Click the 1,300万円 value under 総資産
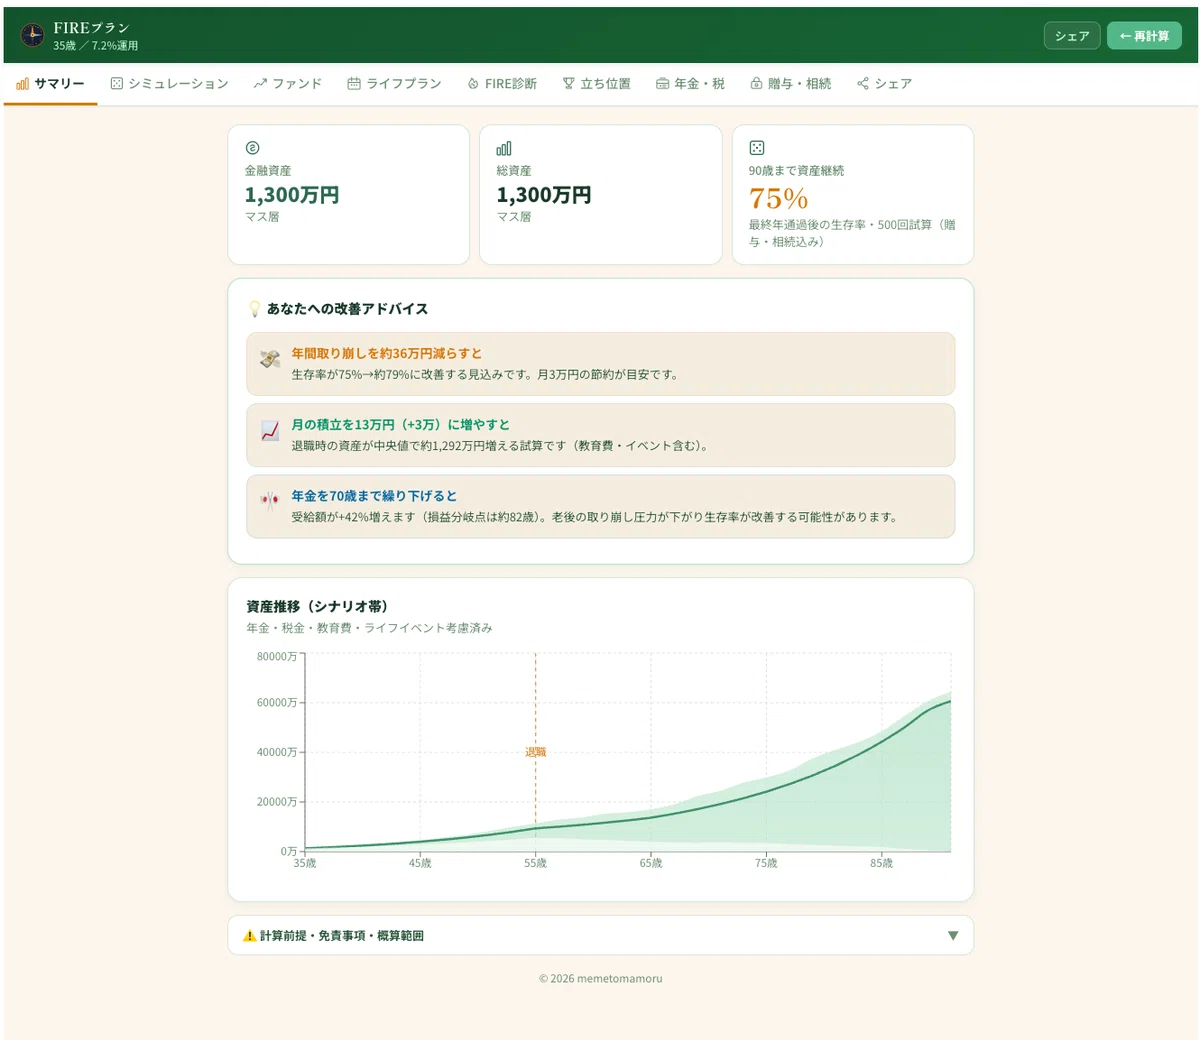The image size is (1200, 1040). tap(544, 195)
